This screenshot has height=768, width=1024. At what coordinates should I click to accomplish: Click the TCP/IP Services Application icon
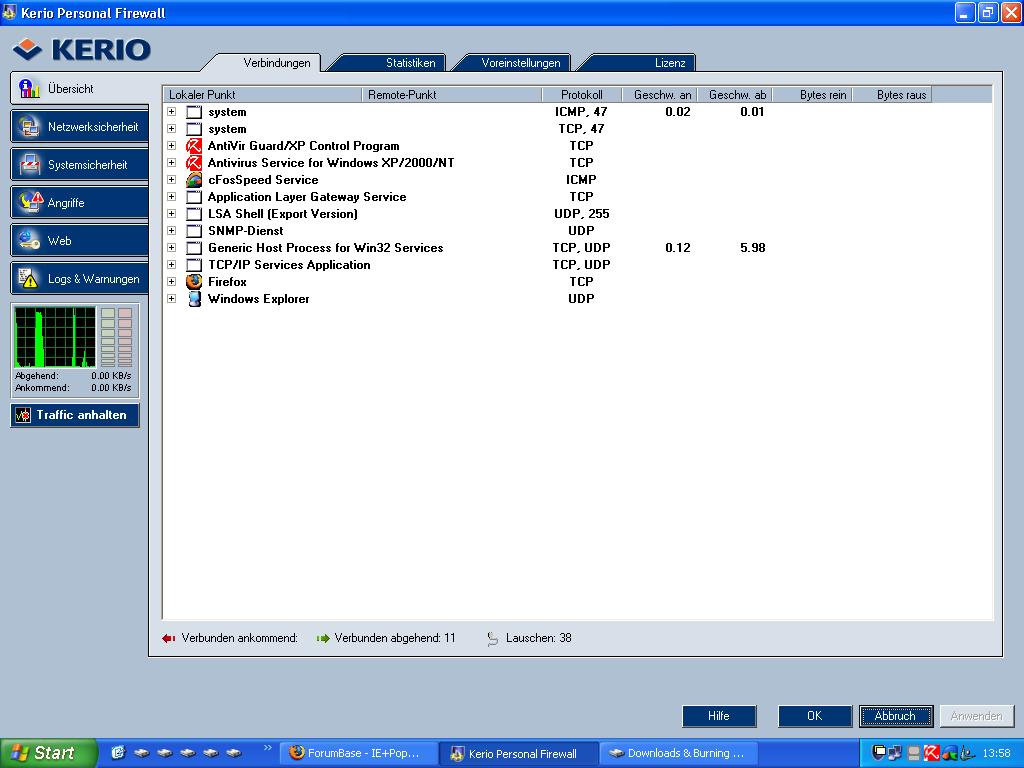pos(194,264)
